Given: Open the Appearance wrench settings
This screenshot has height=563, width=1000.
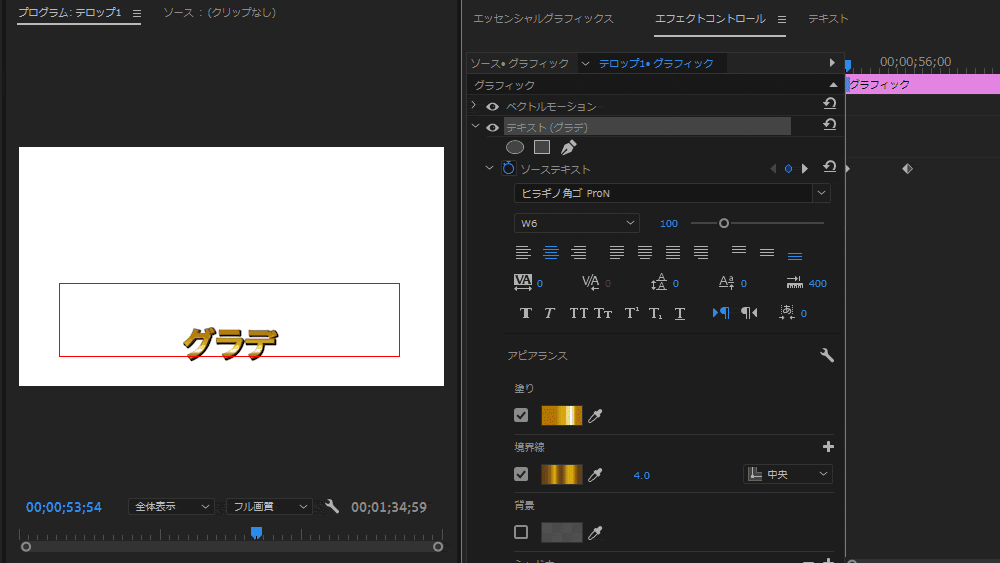Looking at the screenshot, I should pos(827,355).
